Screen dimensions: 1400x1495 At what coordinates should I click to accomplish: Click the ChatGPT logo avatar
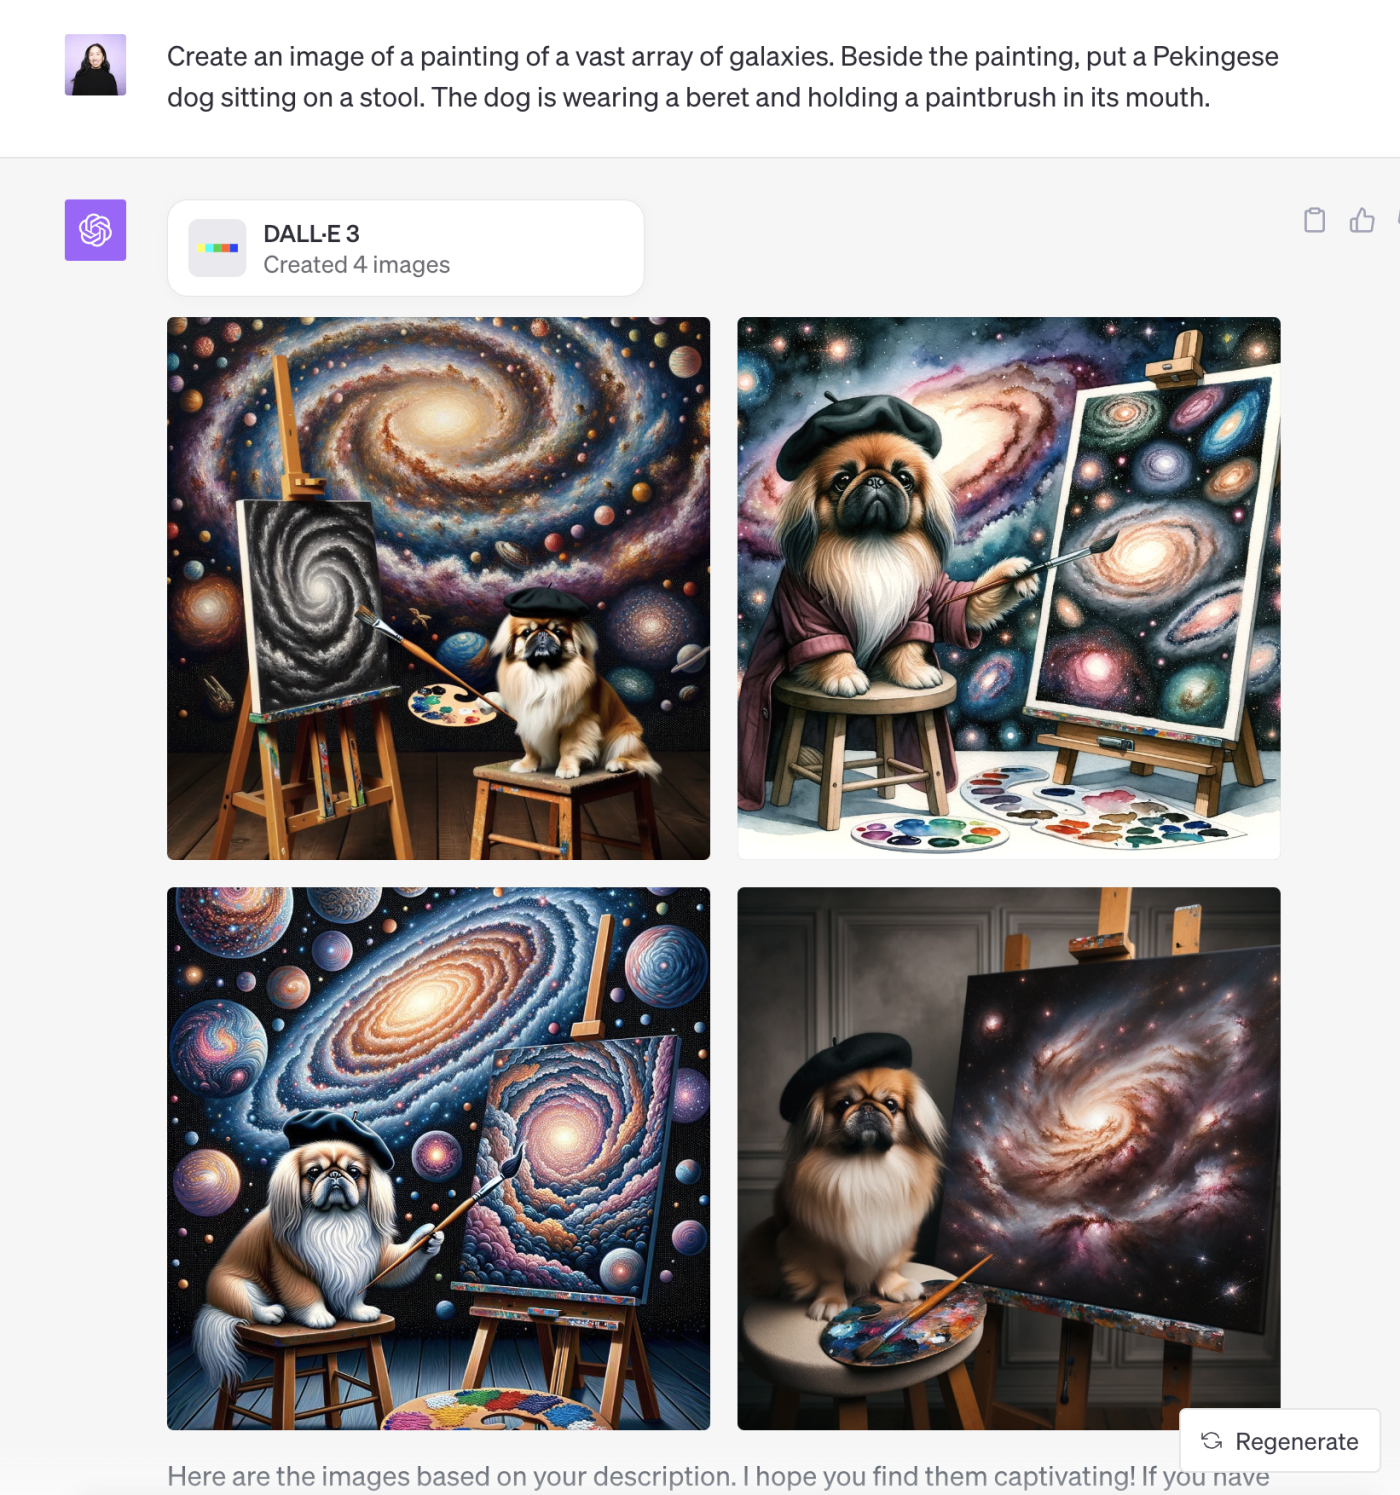tap(95, 230)
